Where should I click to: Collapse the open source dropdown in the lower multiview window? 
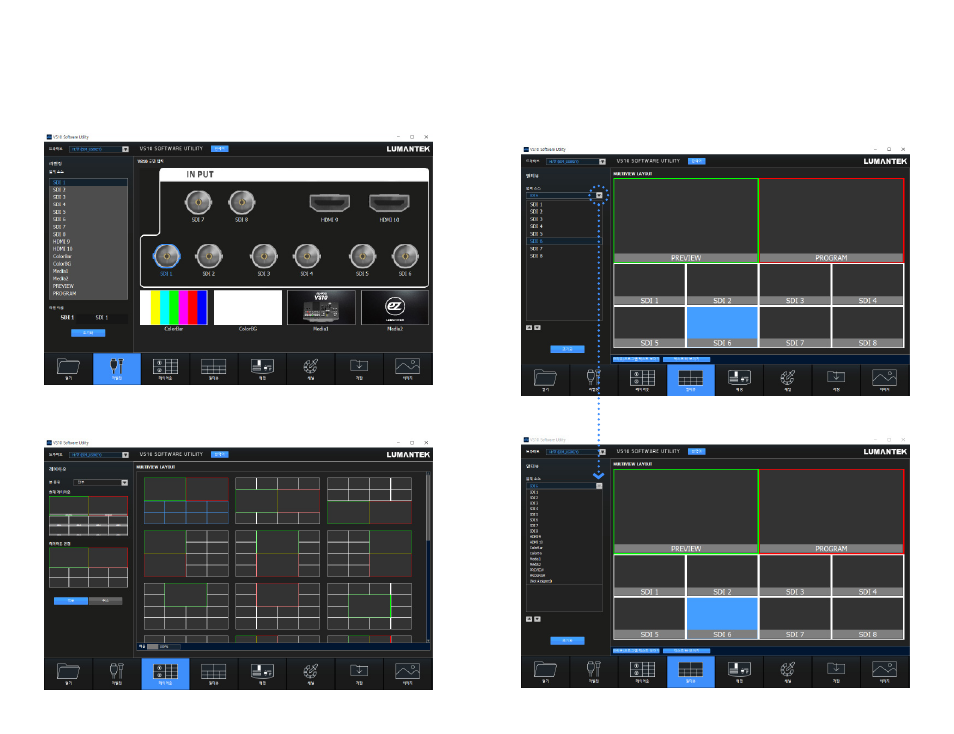coord(599,486)
